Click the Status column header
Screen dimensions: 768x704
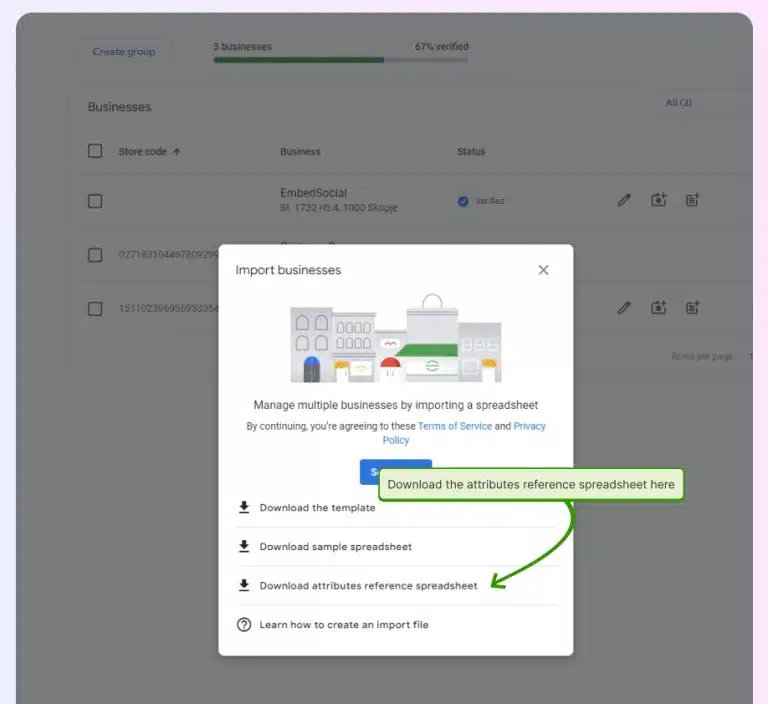pyautogui.click(x=471, y=151)
